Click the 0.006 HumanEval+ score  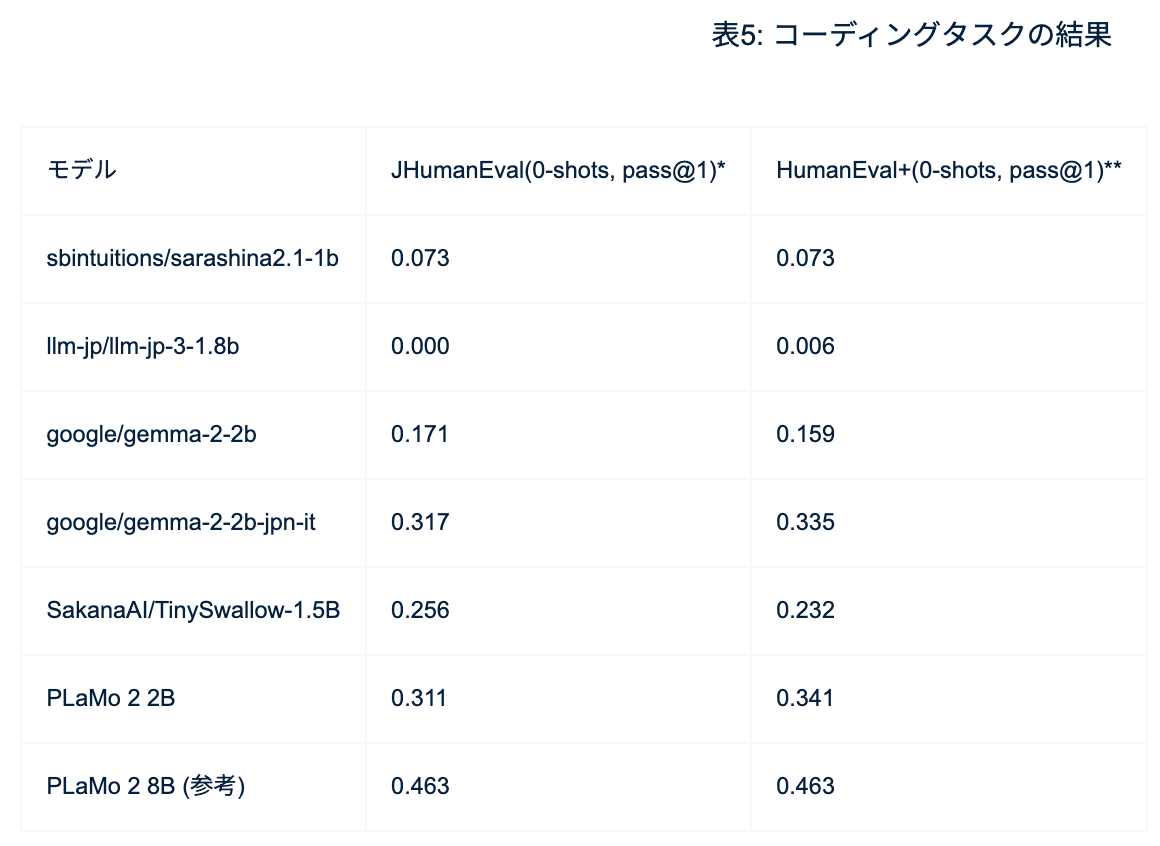805,346
